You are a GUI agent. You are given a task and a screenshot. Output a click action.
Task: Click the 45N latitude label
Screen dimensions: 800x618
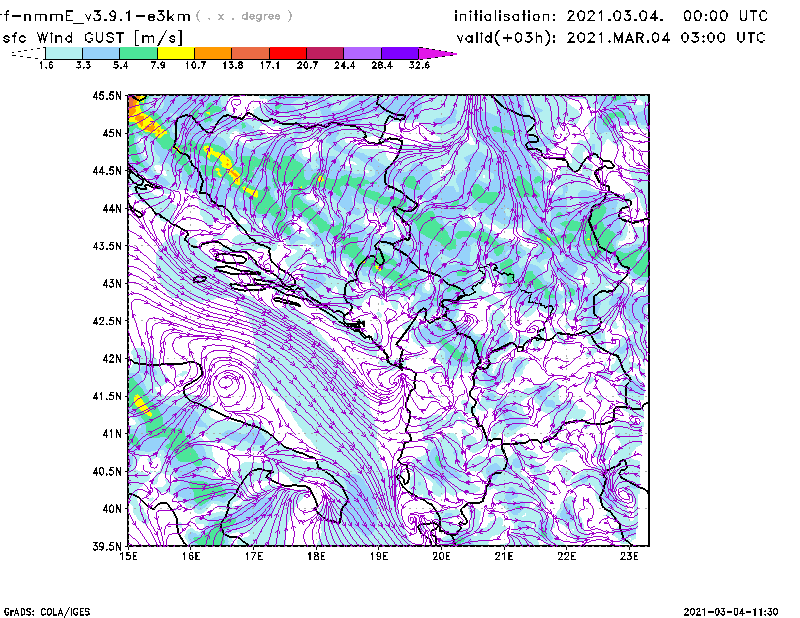(x=112, y=133)
